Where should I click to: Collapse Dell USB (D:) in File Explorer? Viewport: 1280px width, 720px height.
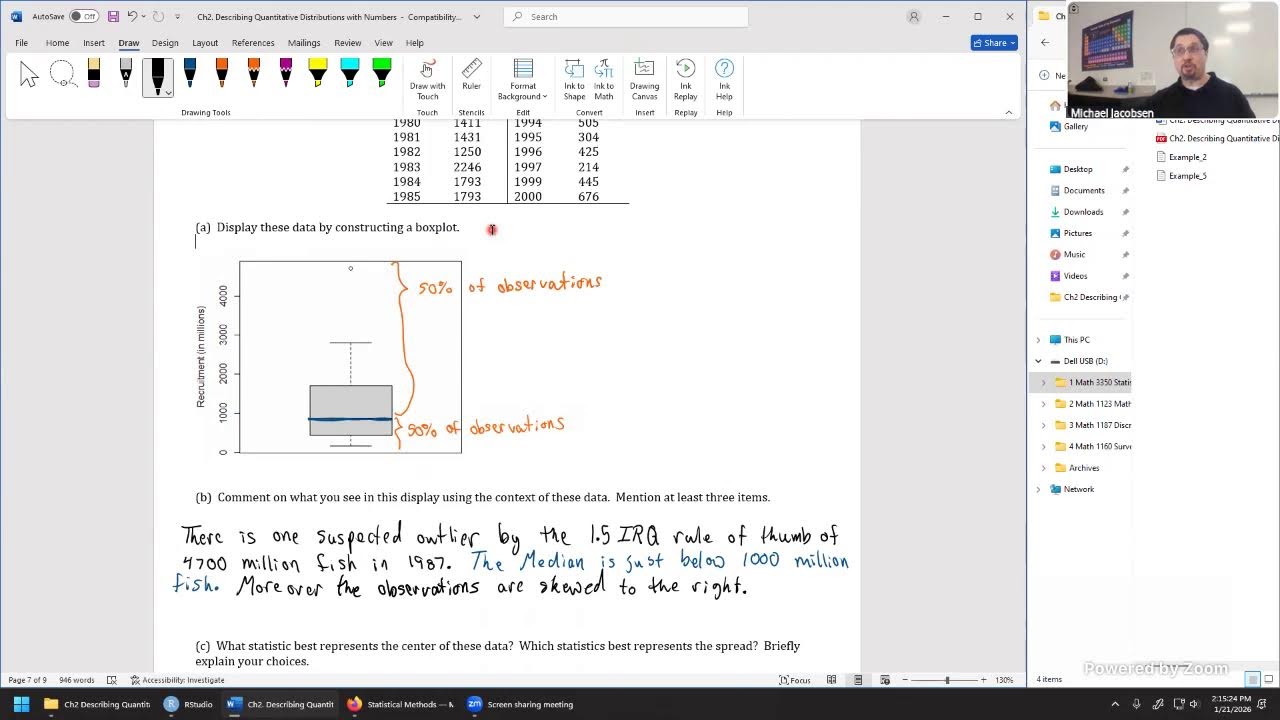(1038, 361)
